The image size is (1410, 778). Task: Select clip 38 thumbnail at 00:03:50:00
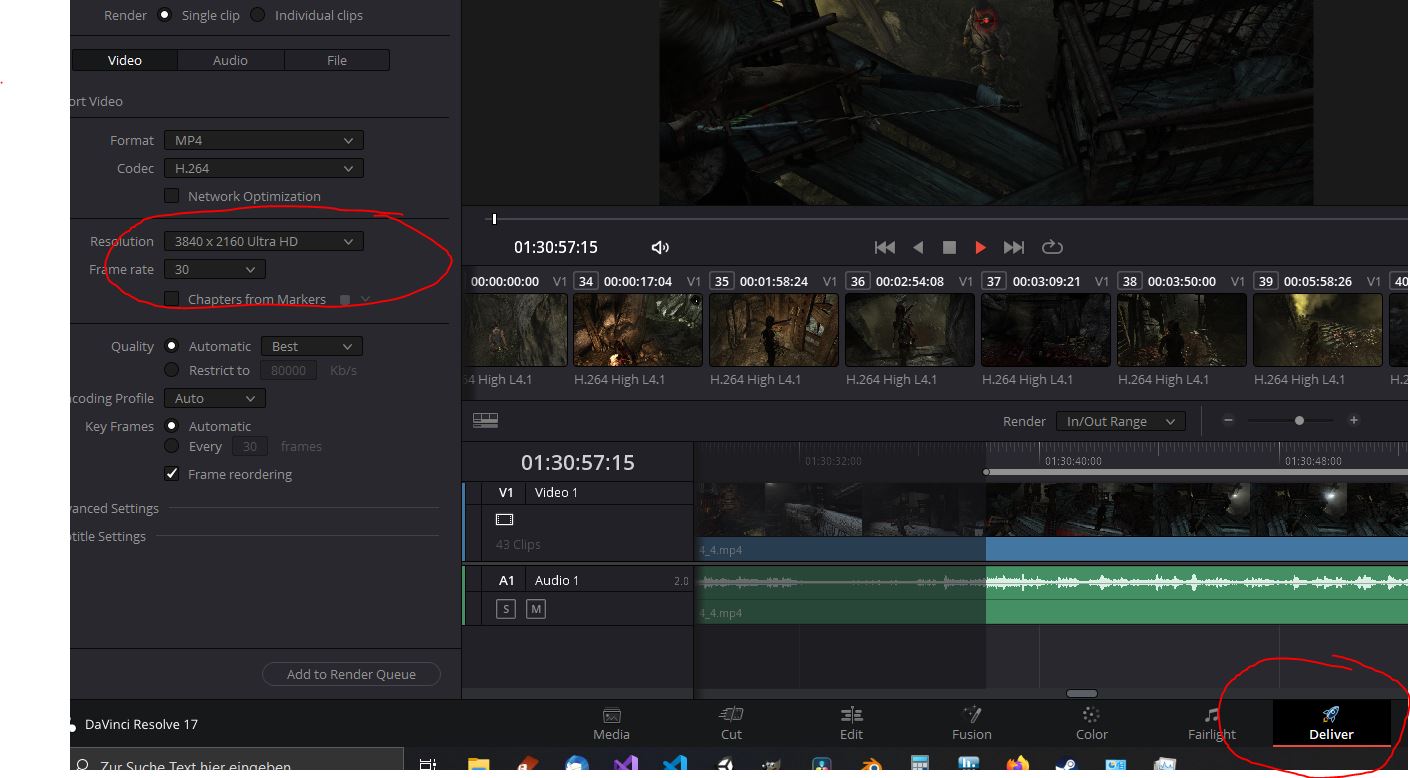point(1181,329)
